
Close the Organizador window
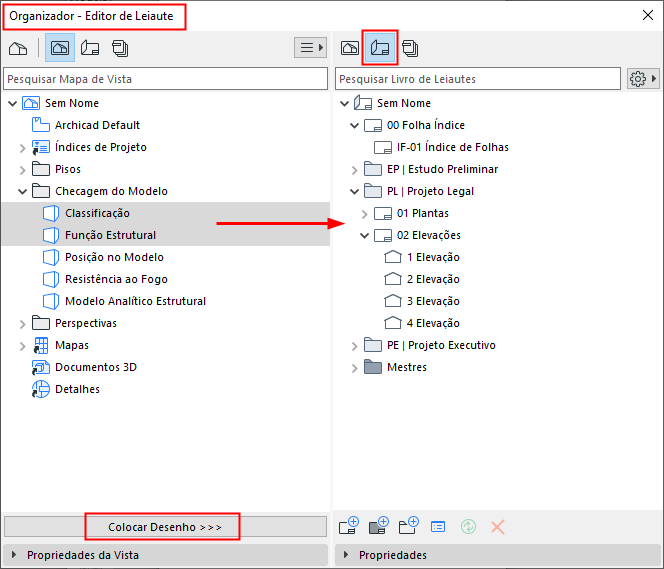pyautogui.click(x=647, y=16)
